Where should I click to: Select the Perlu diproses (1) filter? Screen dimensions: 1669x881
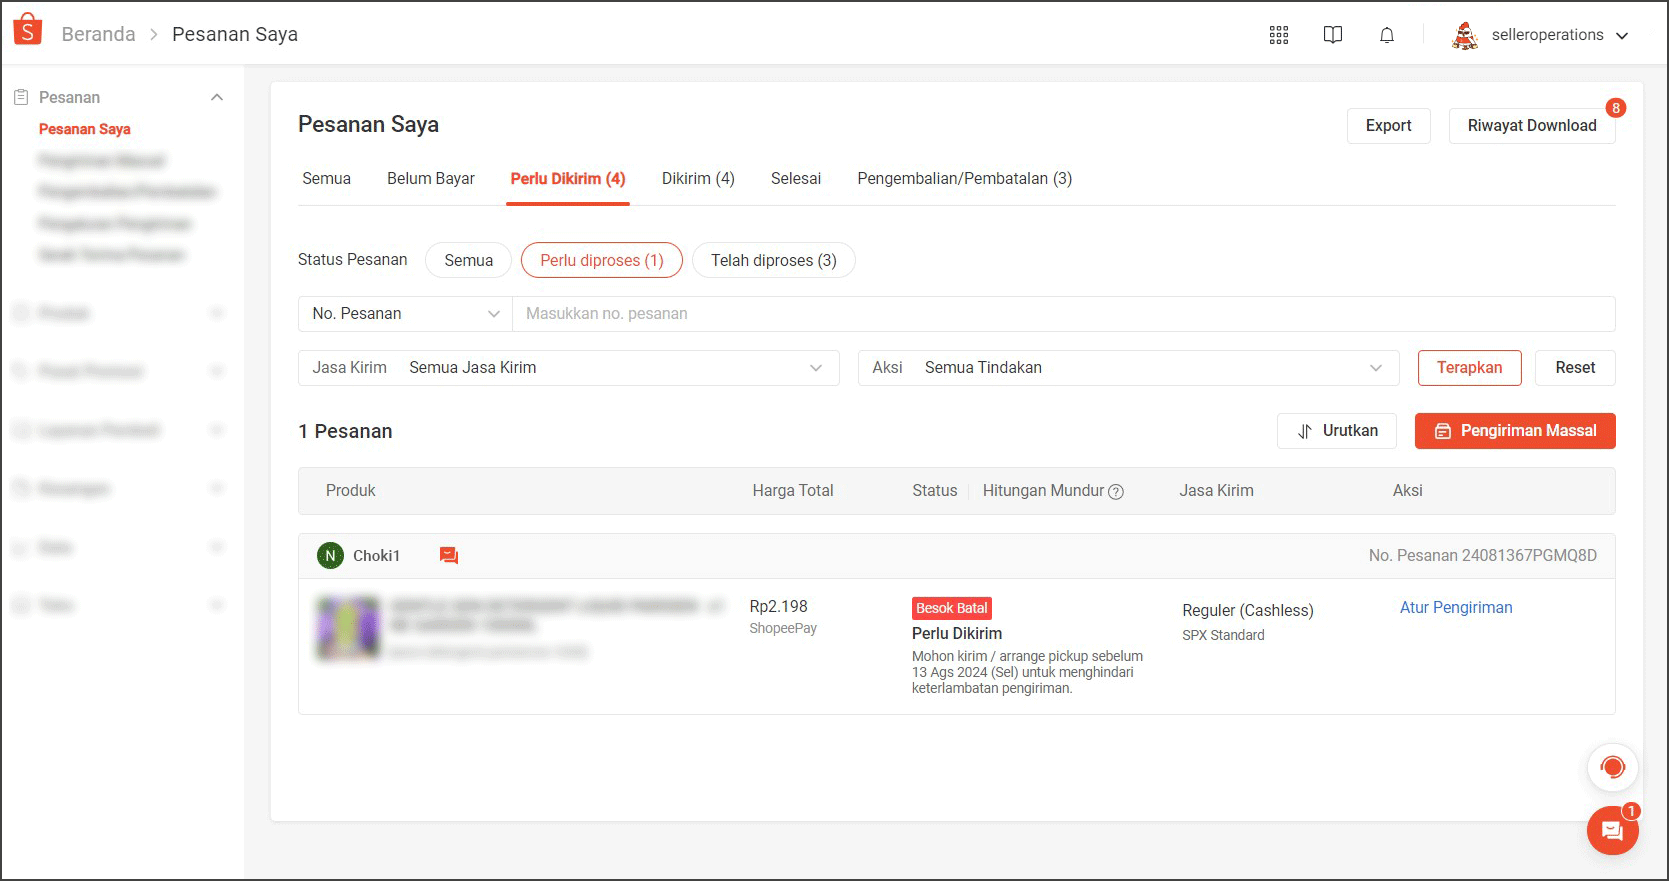[602, 260]
